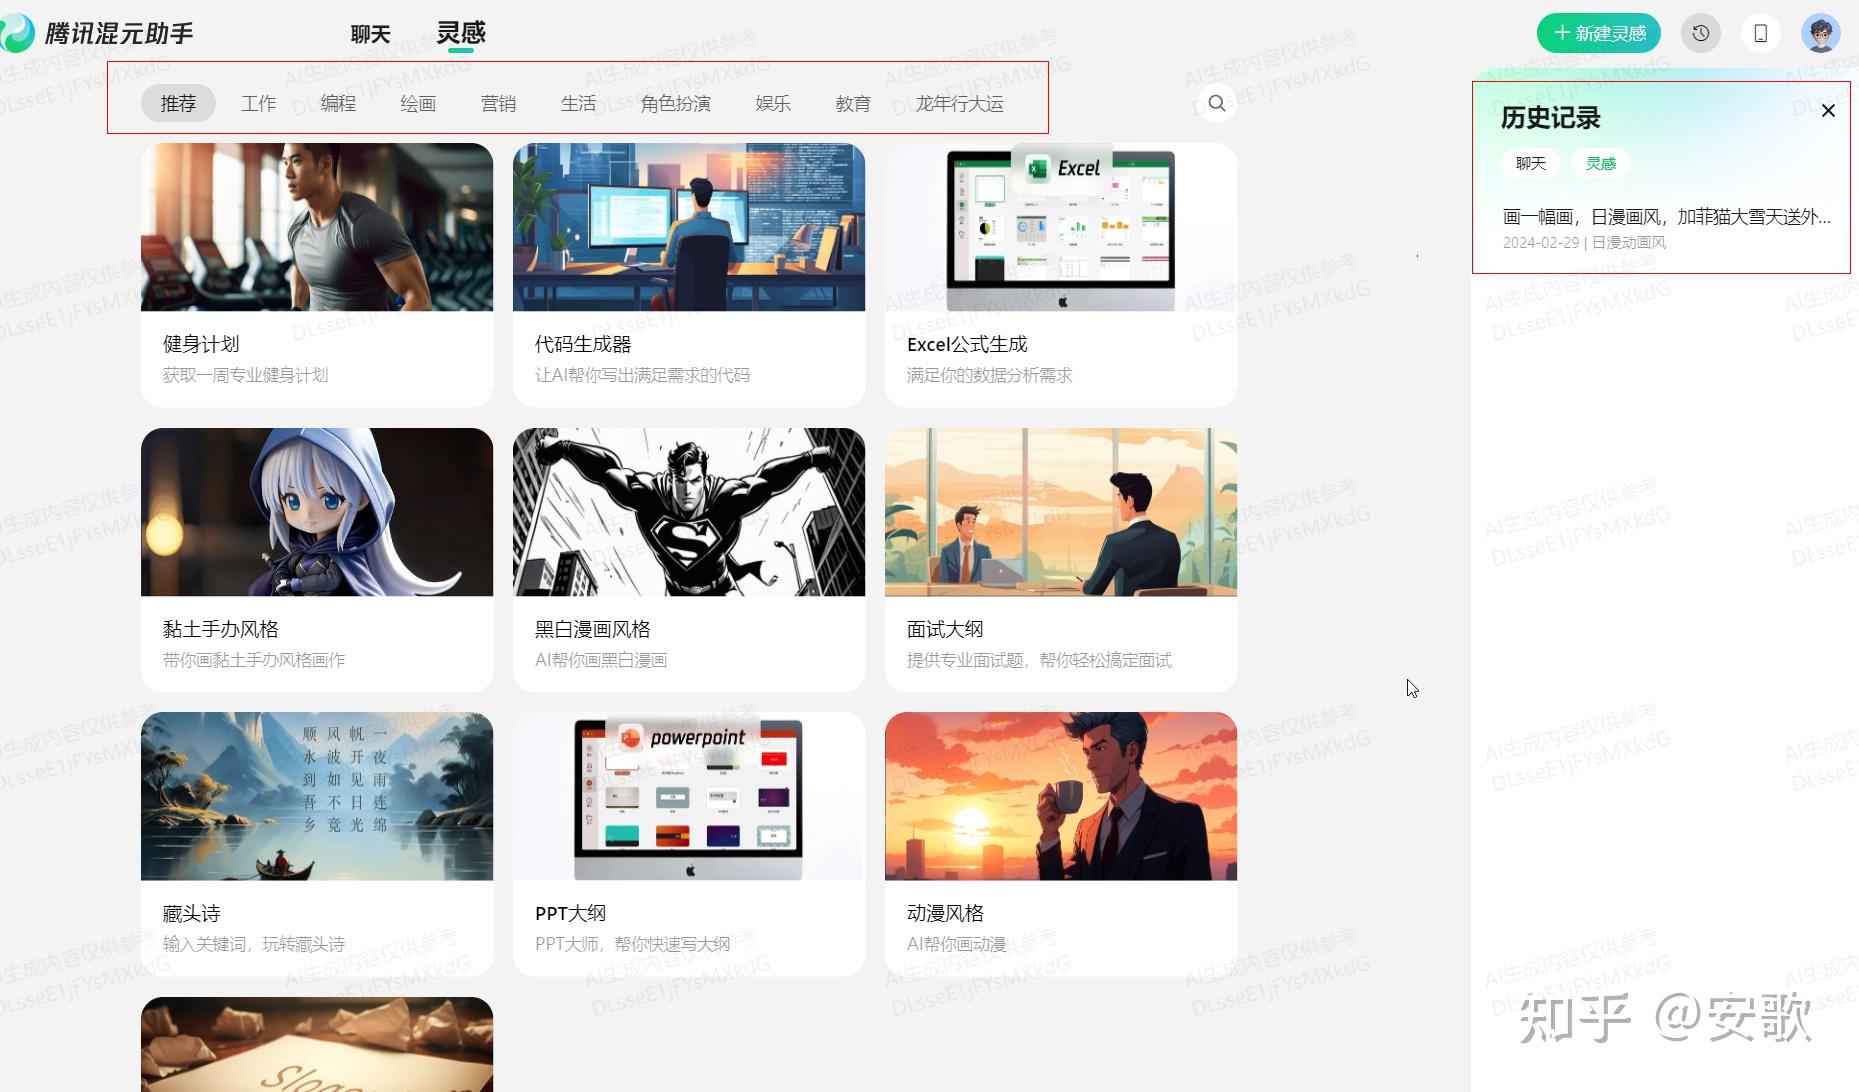Screen dimensions: 1859x1092
Task: Open the PPT大纲 inspiration card
Action: 688,843
